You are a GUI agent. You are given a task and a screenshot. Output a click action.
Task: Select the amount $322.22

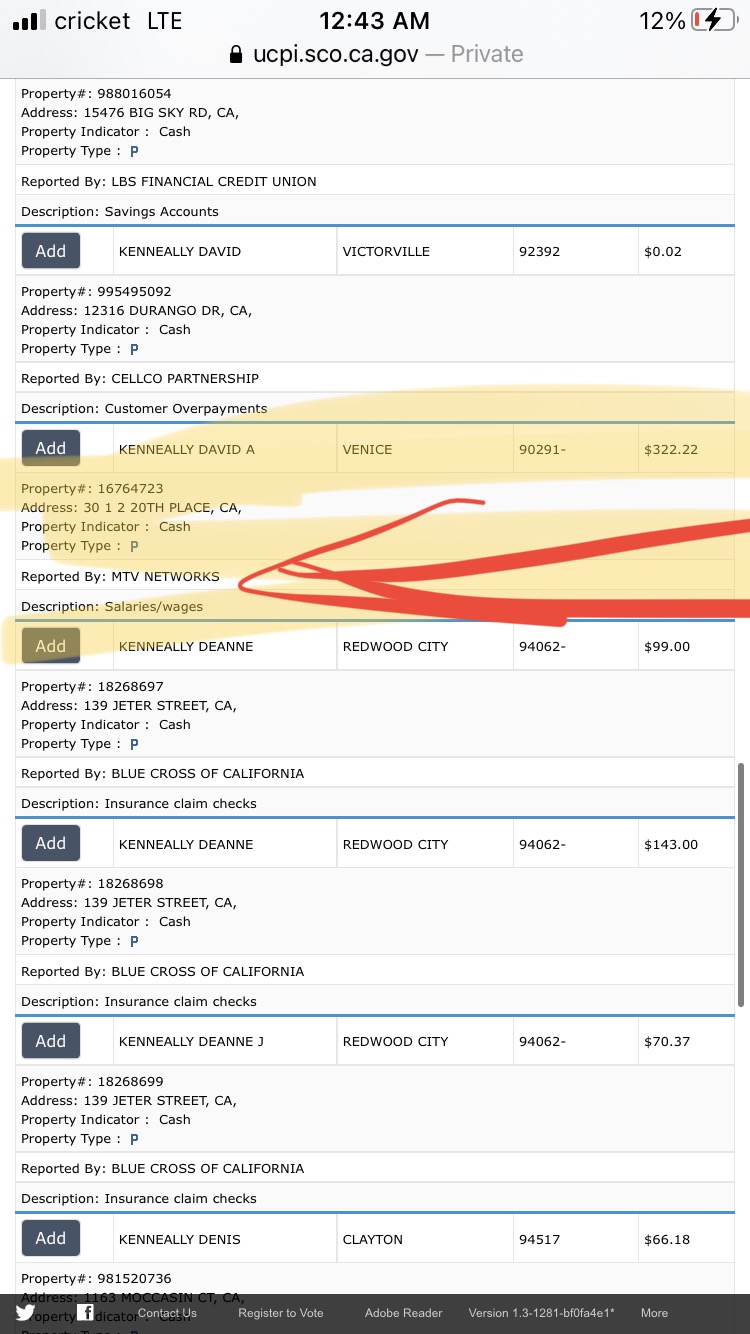click(671, 449)
